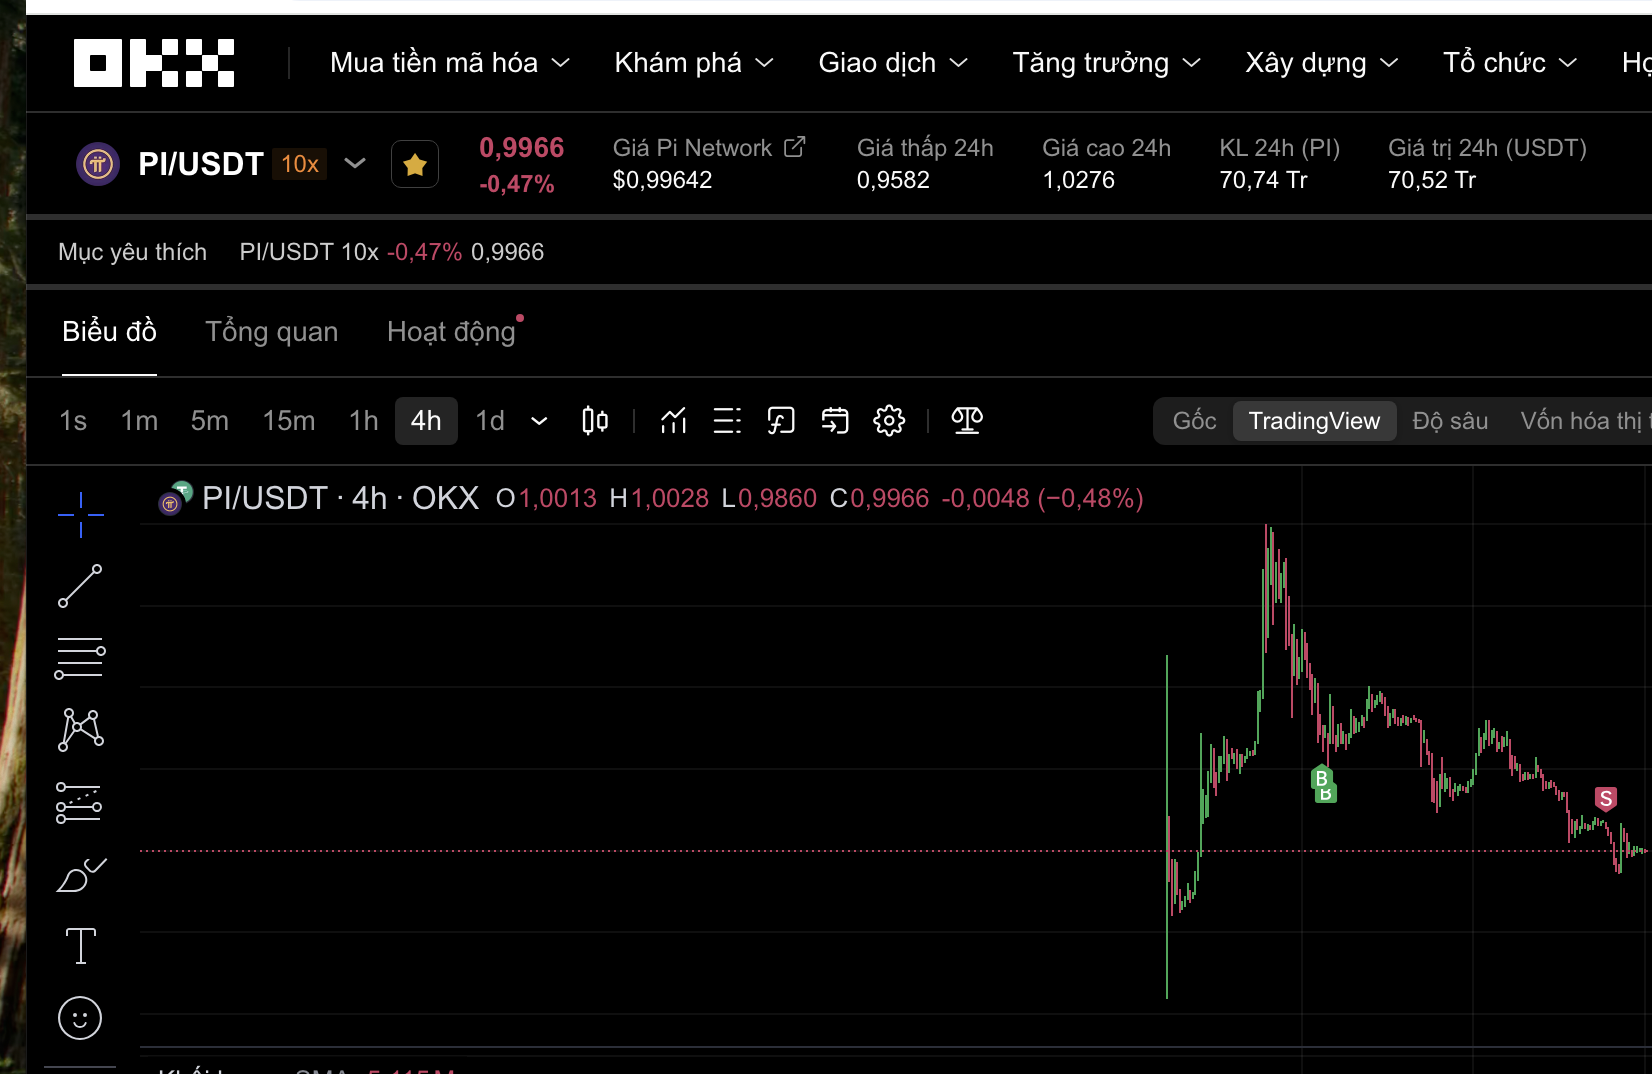
Task: Switch to the Tổng quan tab
Action: [272, 332]
